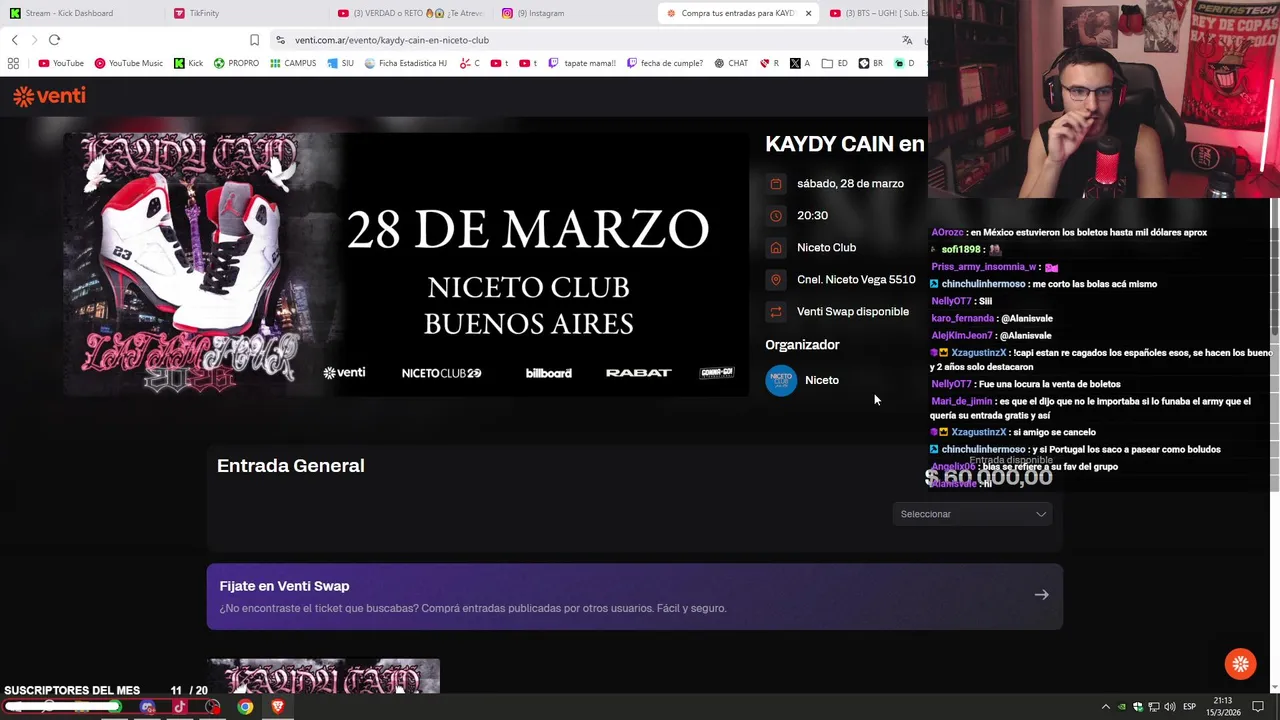The image size is (1280, 720).
Task: Click the Fijate en Venti Swap banner
Action: click(x=635, y=596)
